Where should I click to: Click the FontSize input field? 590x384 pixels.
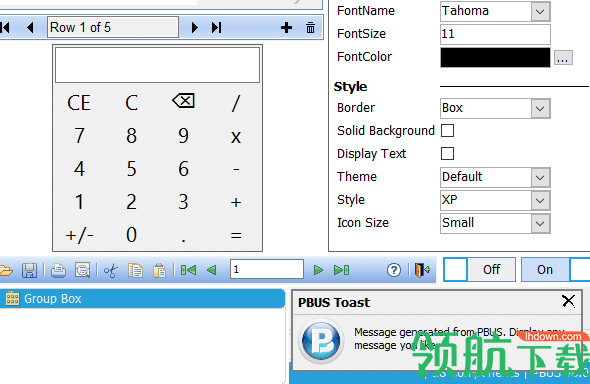coord(495,34)
